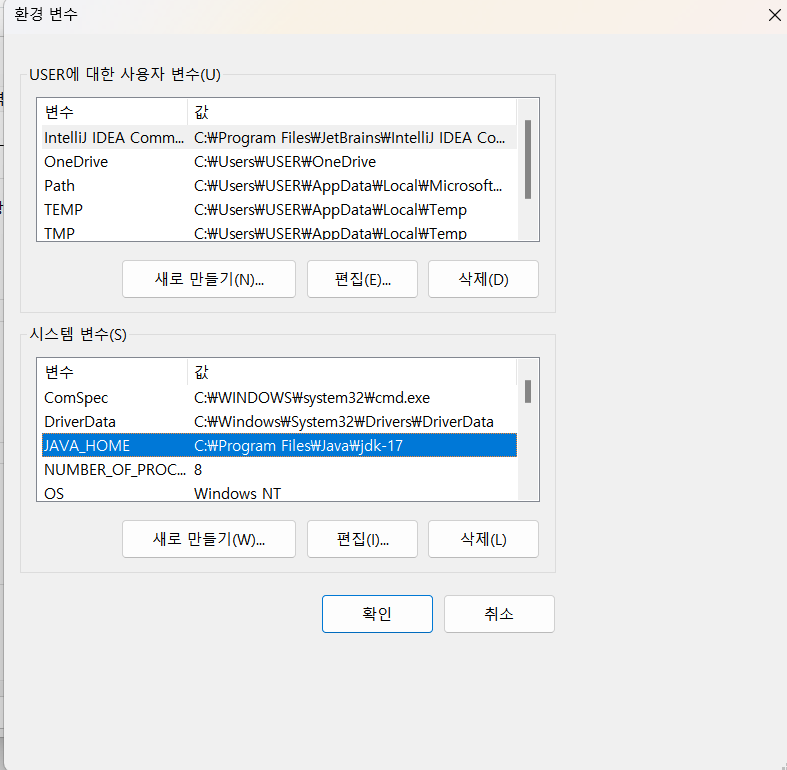Click 새로 만들기(N)... for user variables
The width and height of the screenshot is (787, 770).
pos(209,279)
